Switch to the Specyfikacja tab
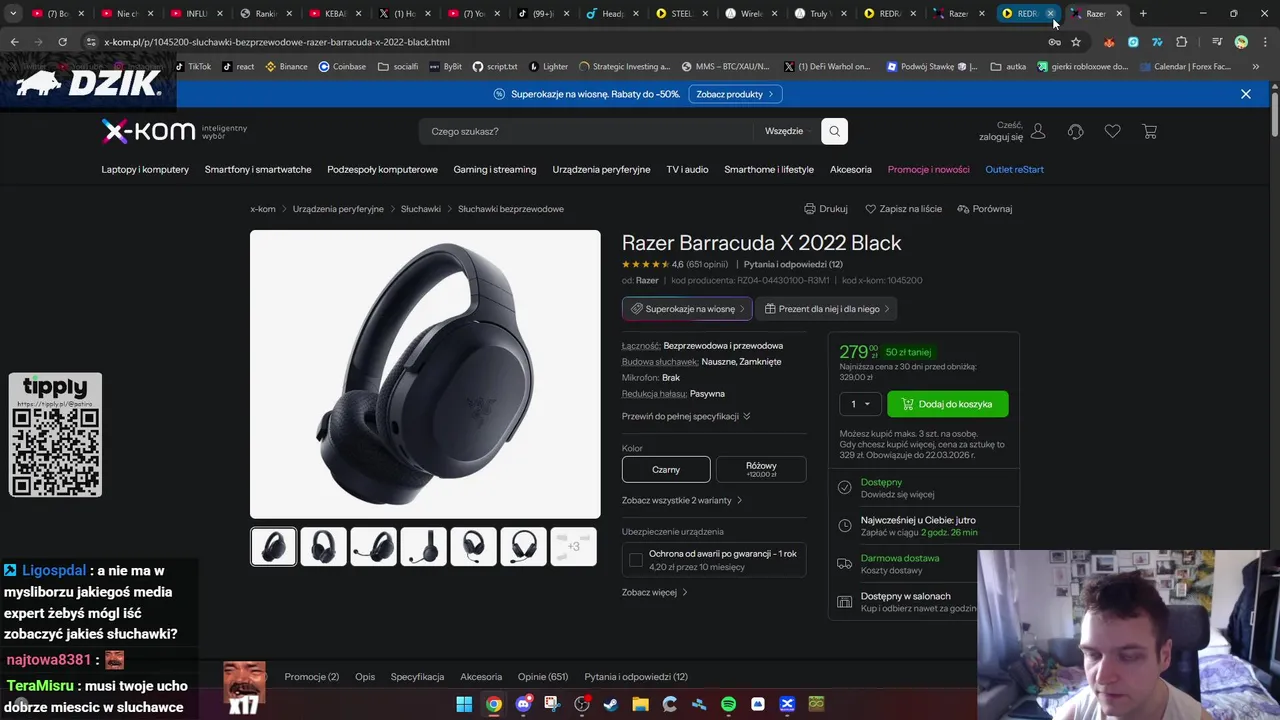 click(417, 677)
